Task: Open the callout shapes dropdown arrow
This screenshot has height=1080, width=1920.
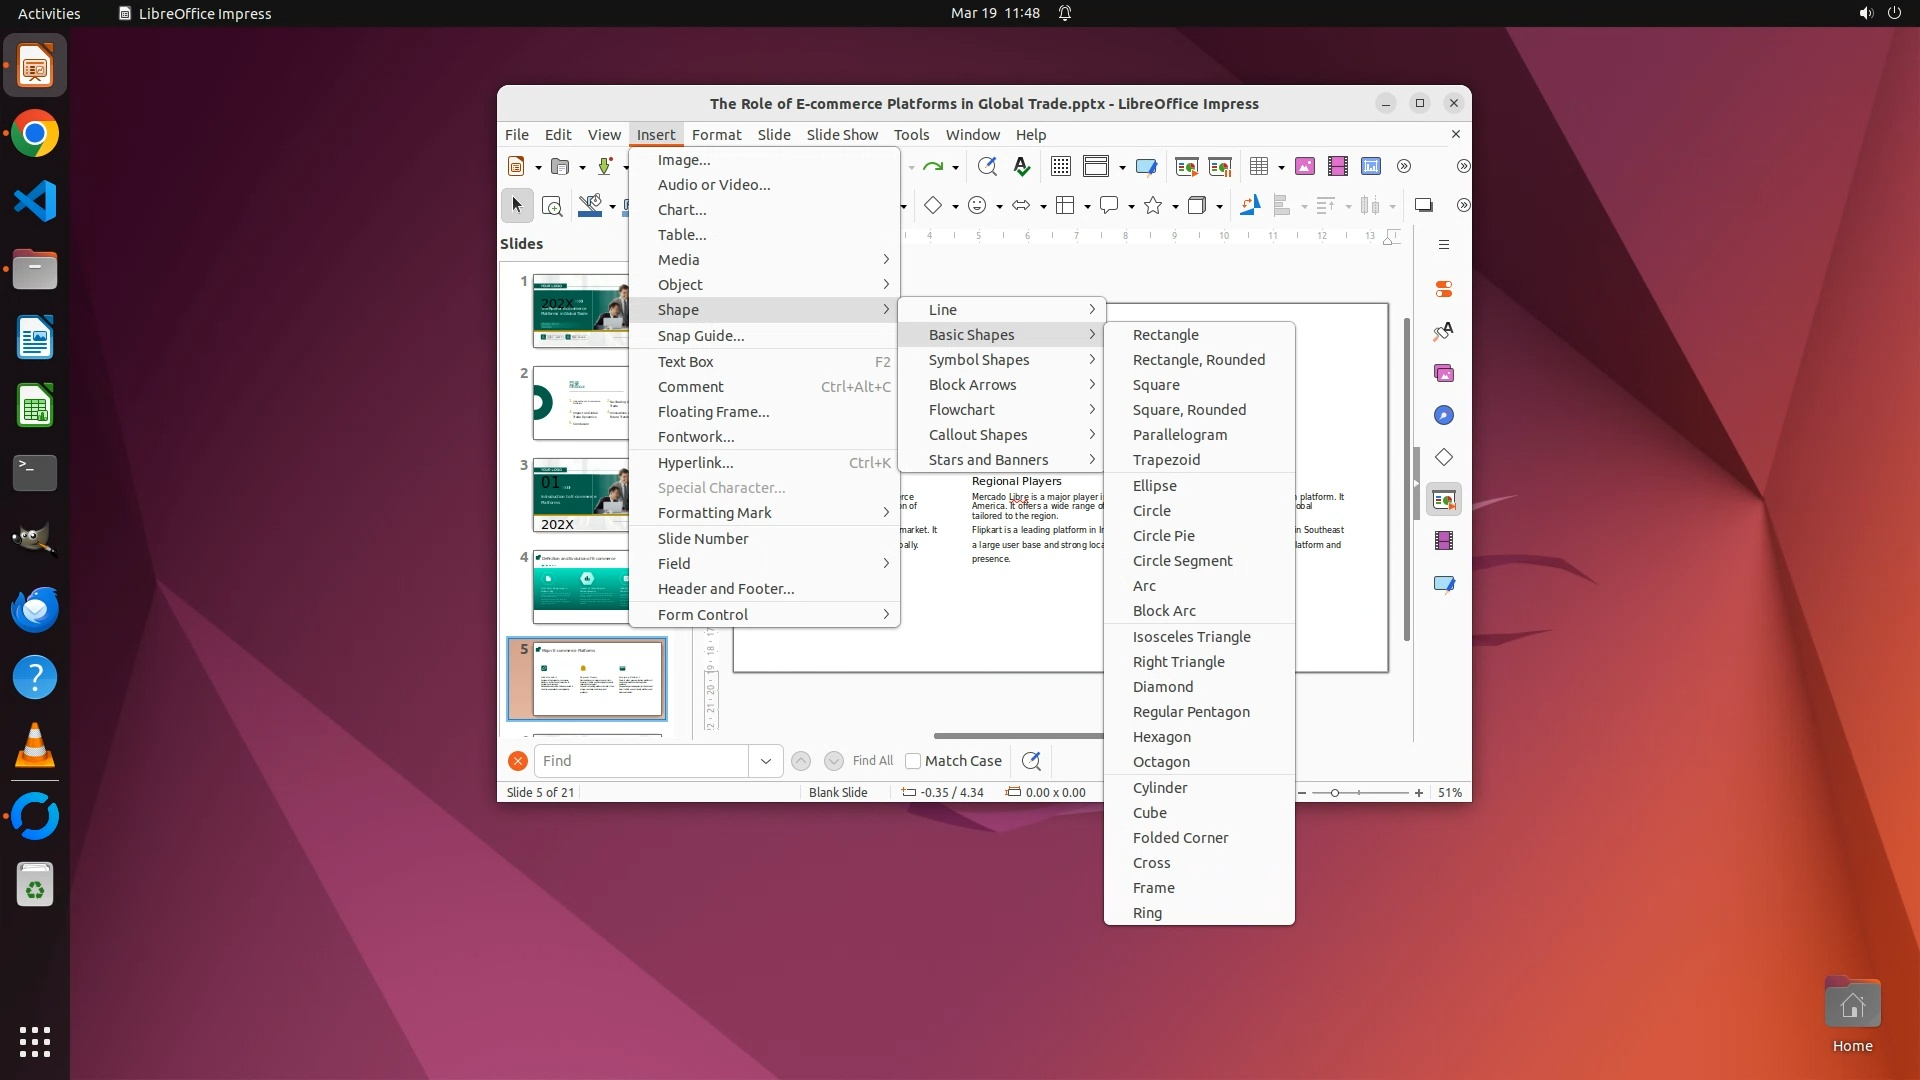Action: (x=1131, y=207)
